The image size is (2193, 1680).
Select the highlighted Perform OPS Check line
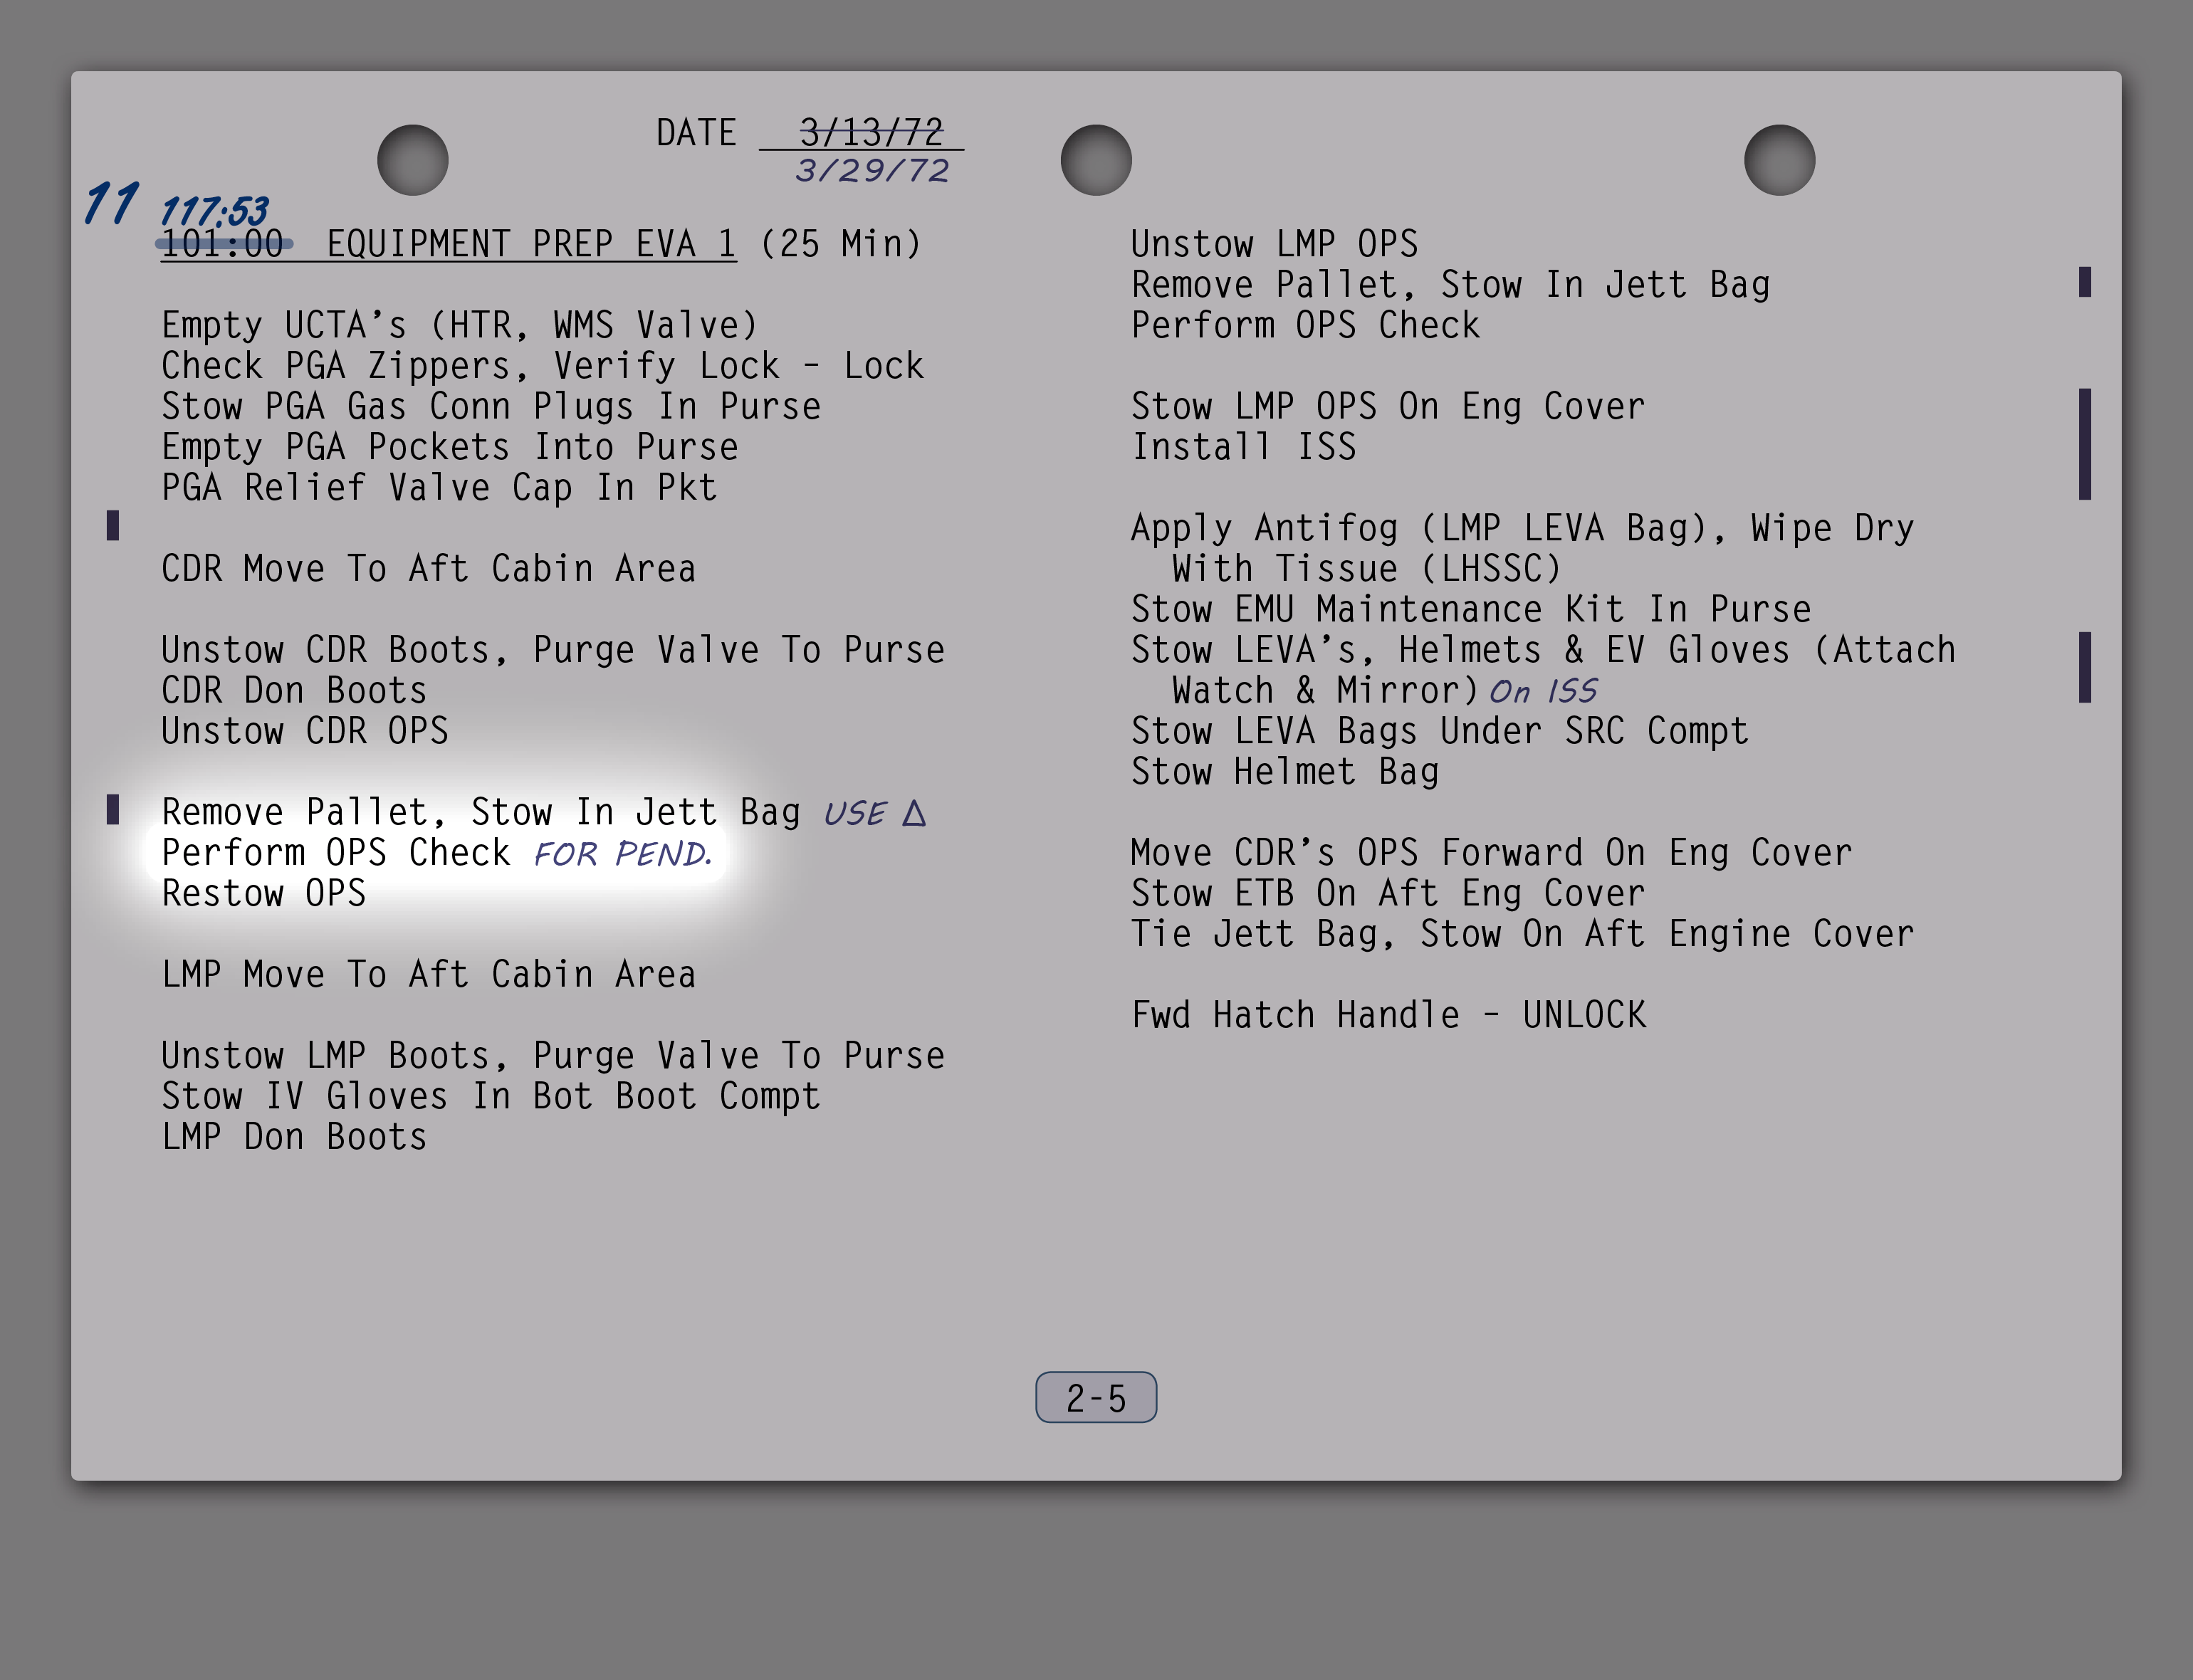336,853
